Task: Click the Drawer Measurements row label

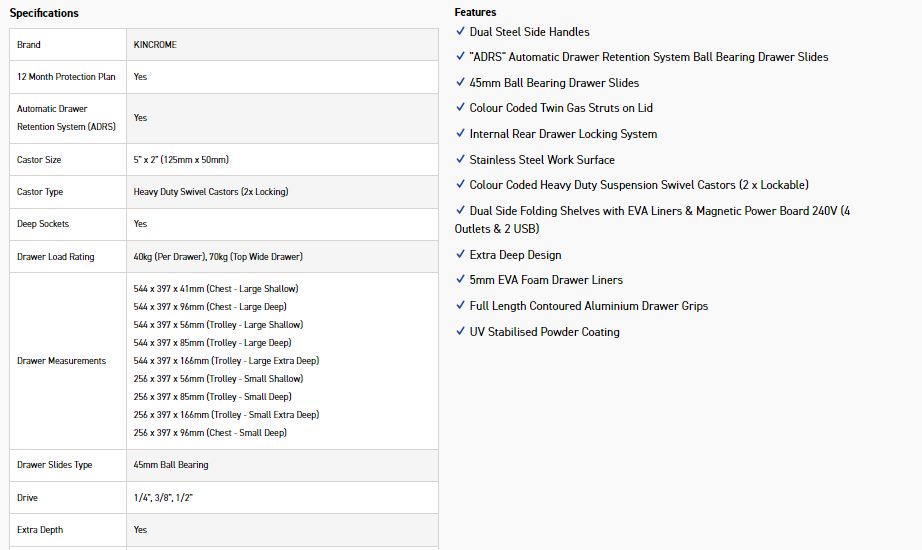Action: (x=61, y=361)
